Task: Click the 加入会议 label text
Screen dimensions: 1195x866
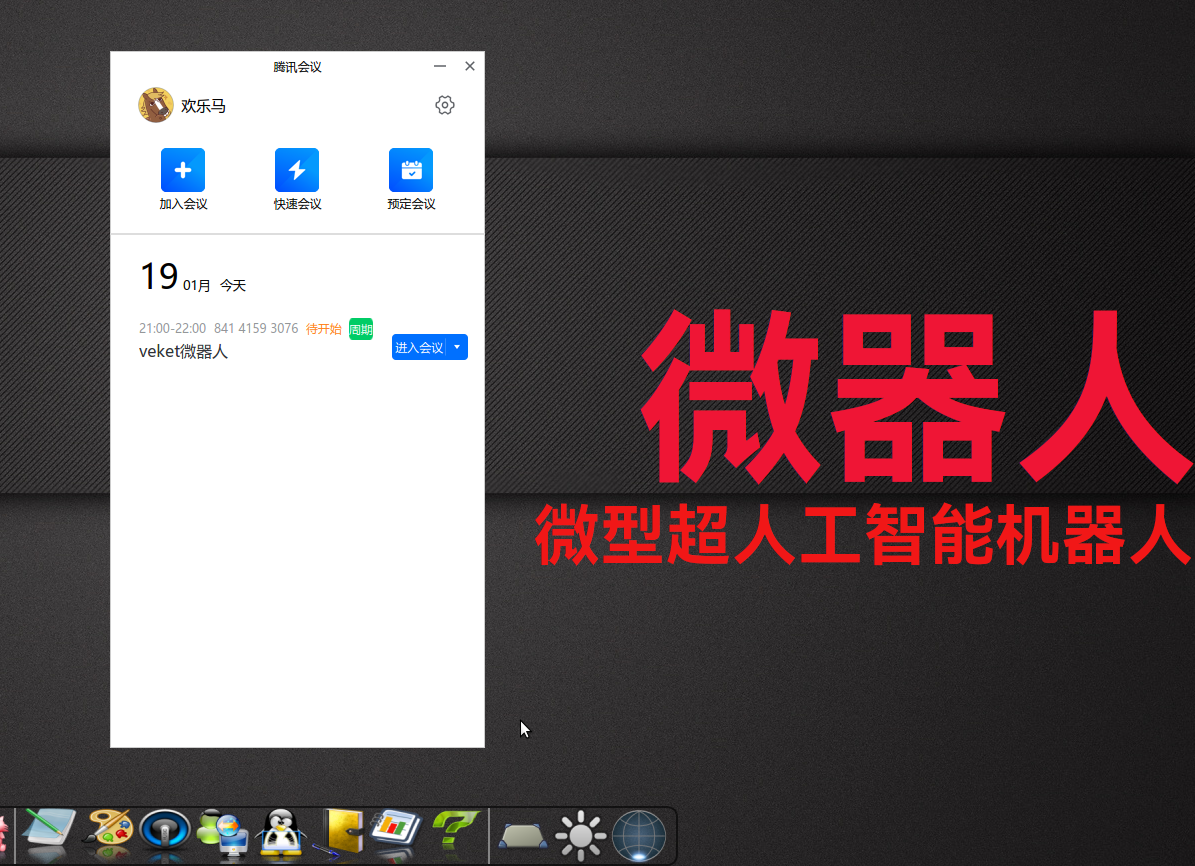Action: (183, 204)
